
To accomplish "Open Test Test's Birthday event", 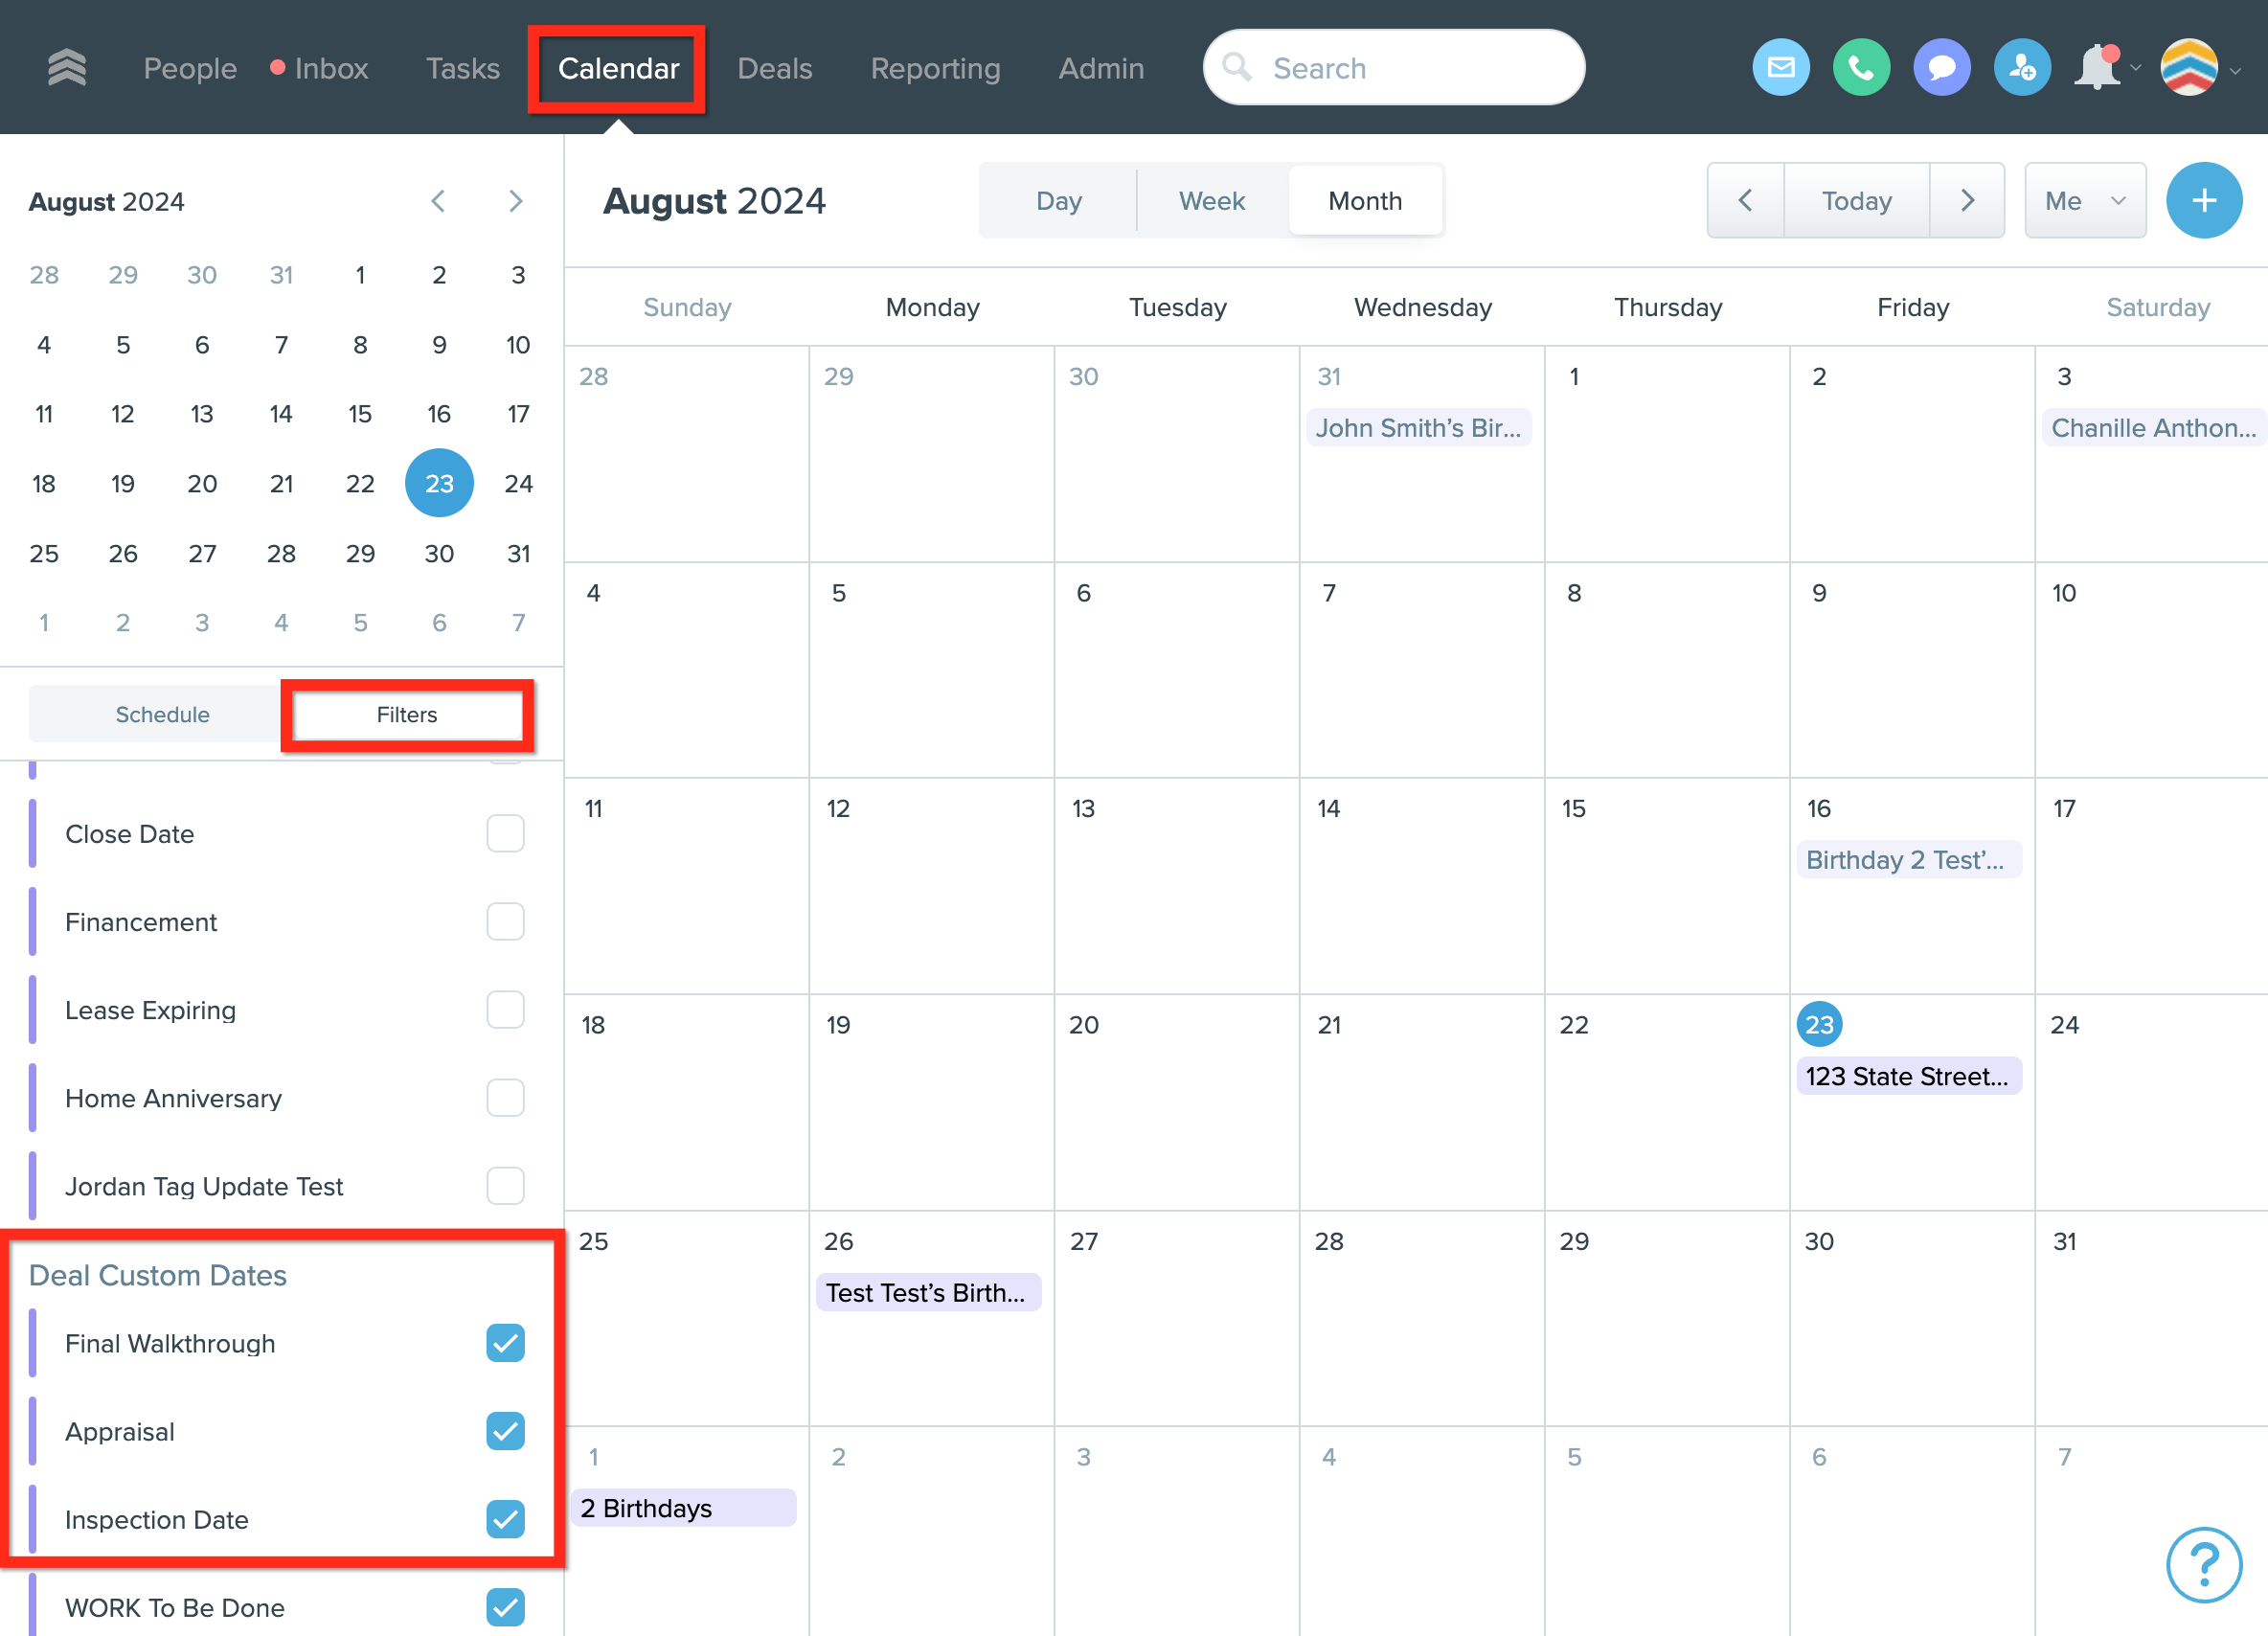I will [928, 1293].
